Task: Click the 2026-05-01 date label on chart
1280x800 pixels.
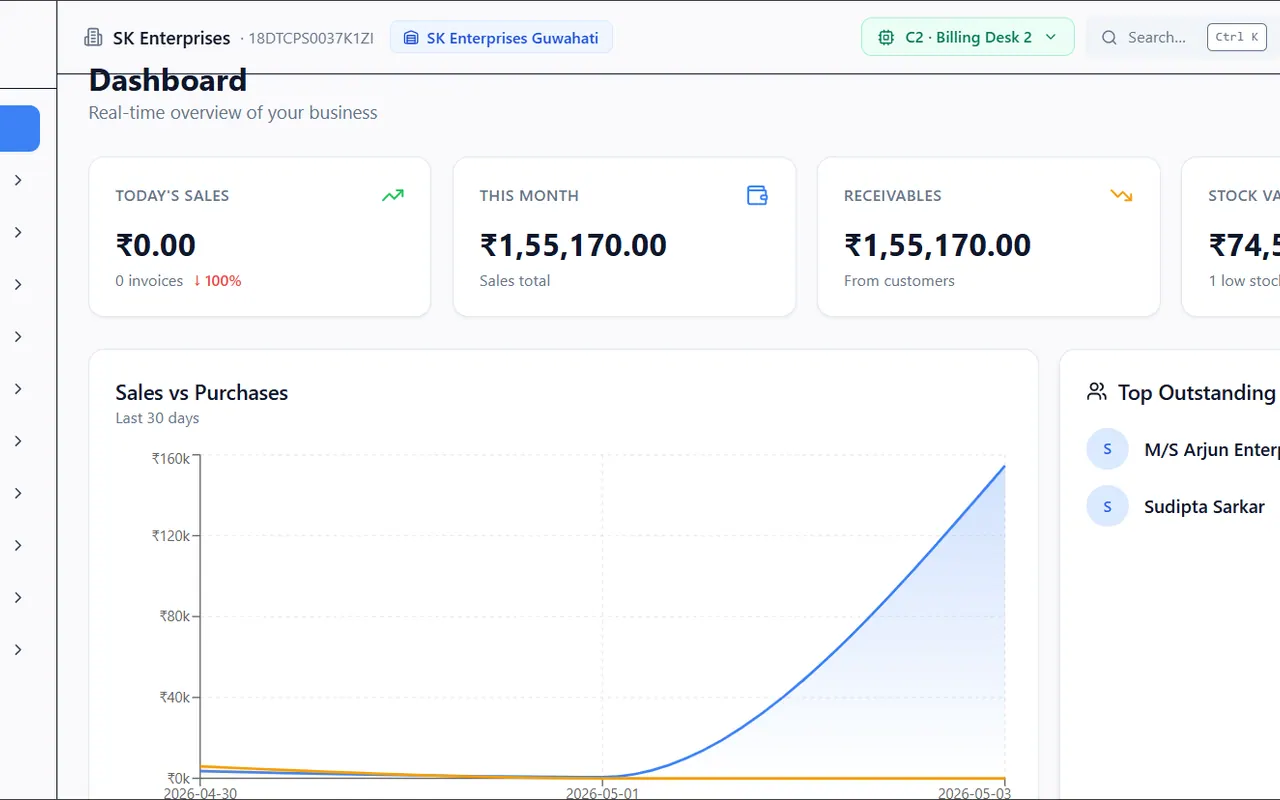Action: click(x=602, y=793)
